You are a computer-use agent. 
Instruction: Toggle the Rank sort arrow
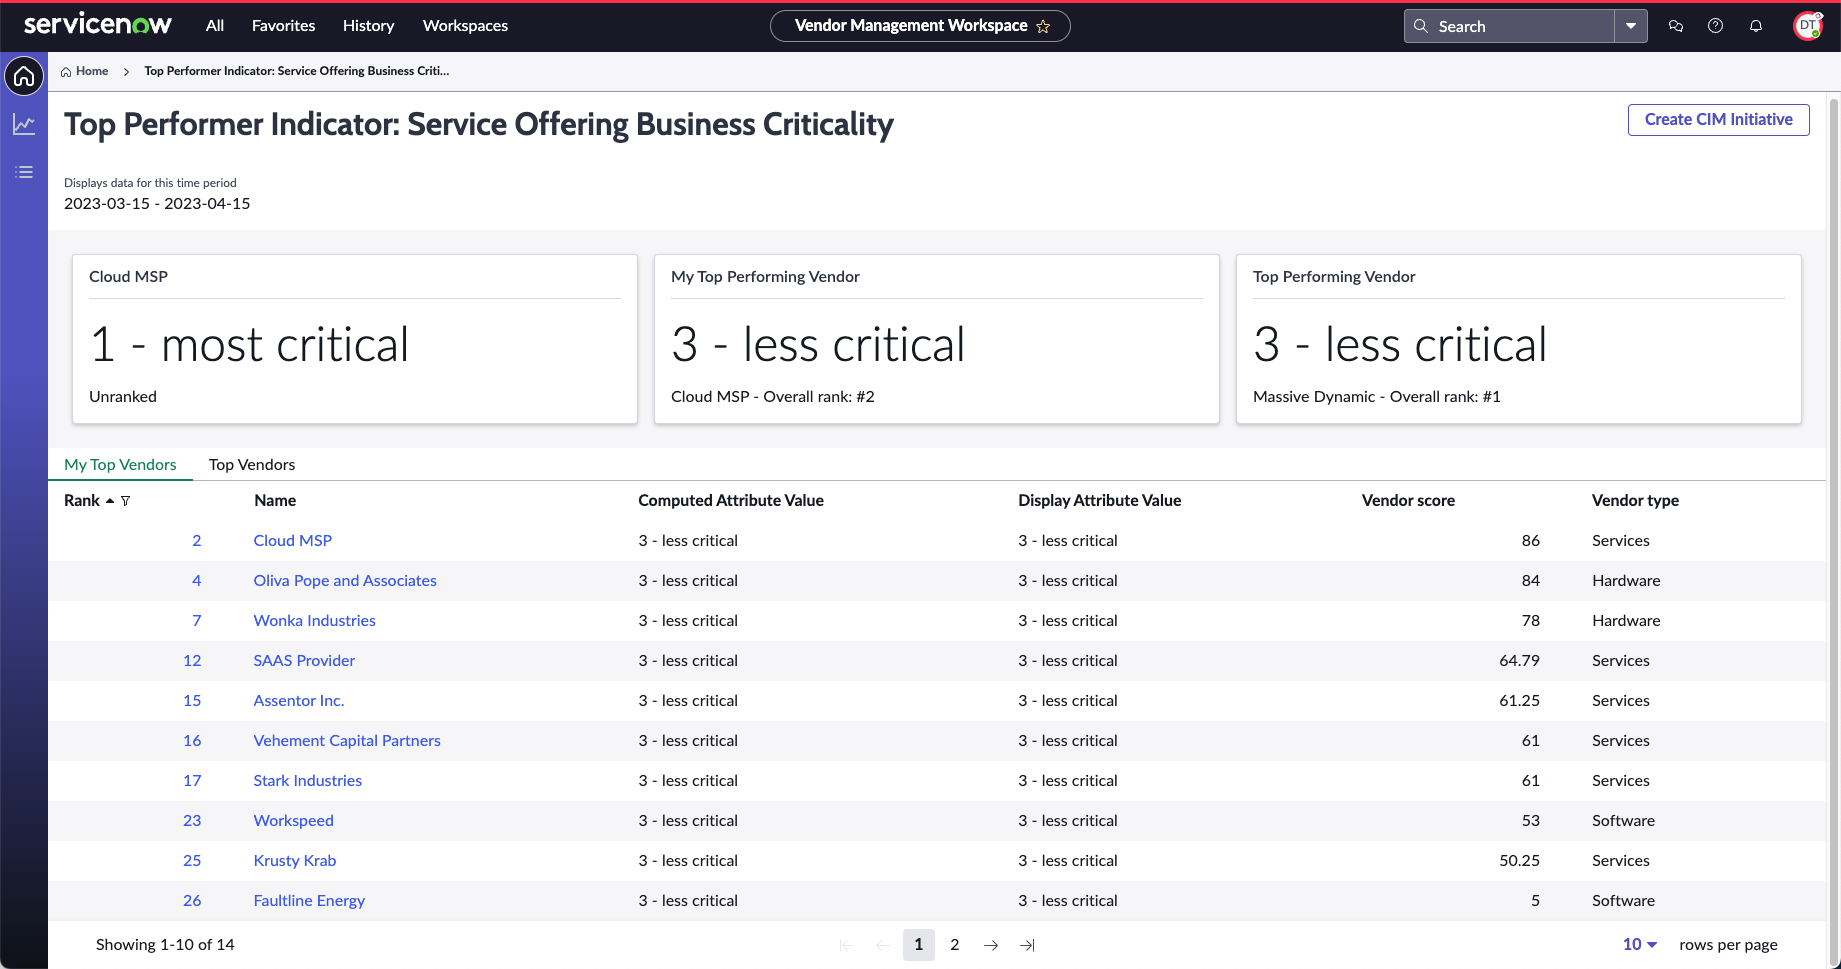coord(110,501)
